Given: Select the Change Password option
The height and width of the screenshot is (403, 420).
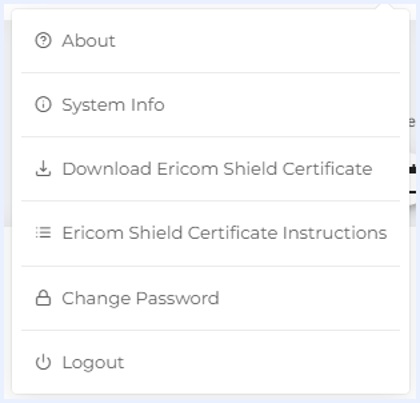Looking at the screenshot, I should tap(210, 298).
